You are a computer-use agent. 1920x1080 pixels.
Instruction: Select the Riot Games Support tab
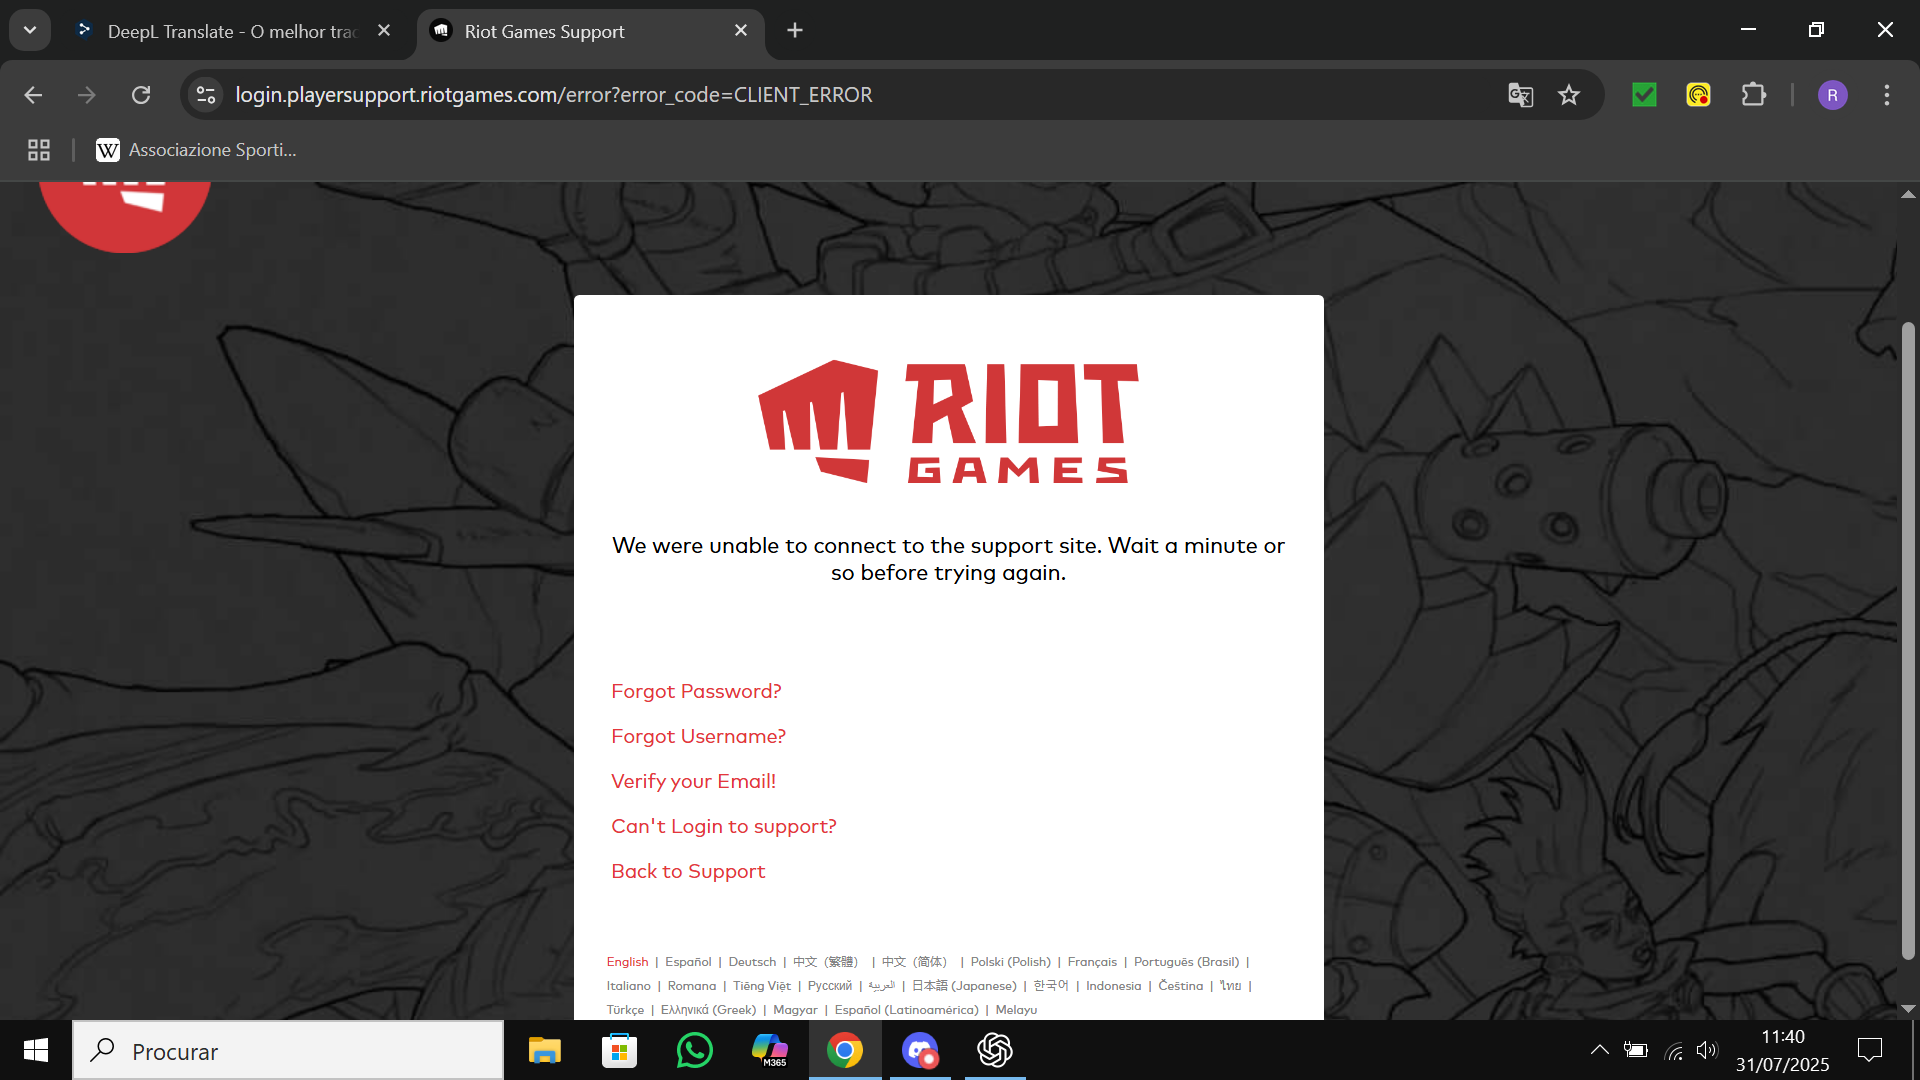click(544, 31)
